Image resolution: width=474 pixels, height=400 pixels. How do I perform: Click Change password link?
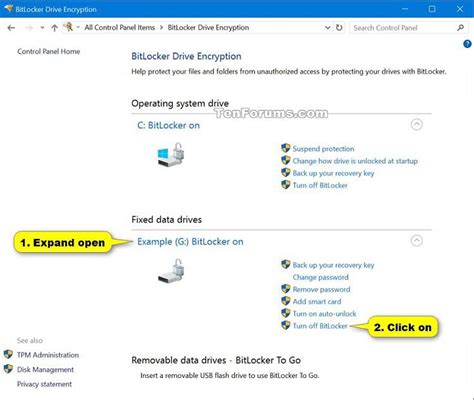tap(321, 277)
